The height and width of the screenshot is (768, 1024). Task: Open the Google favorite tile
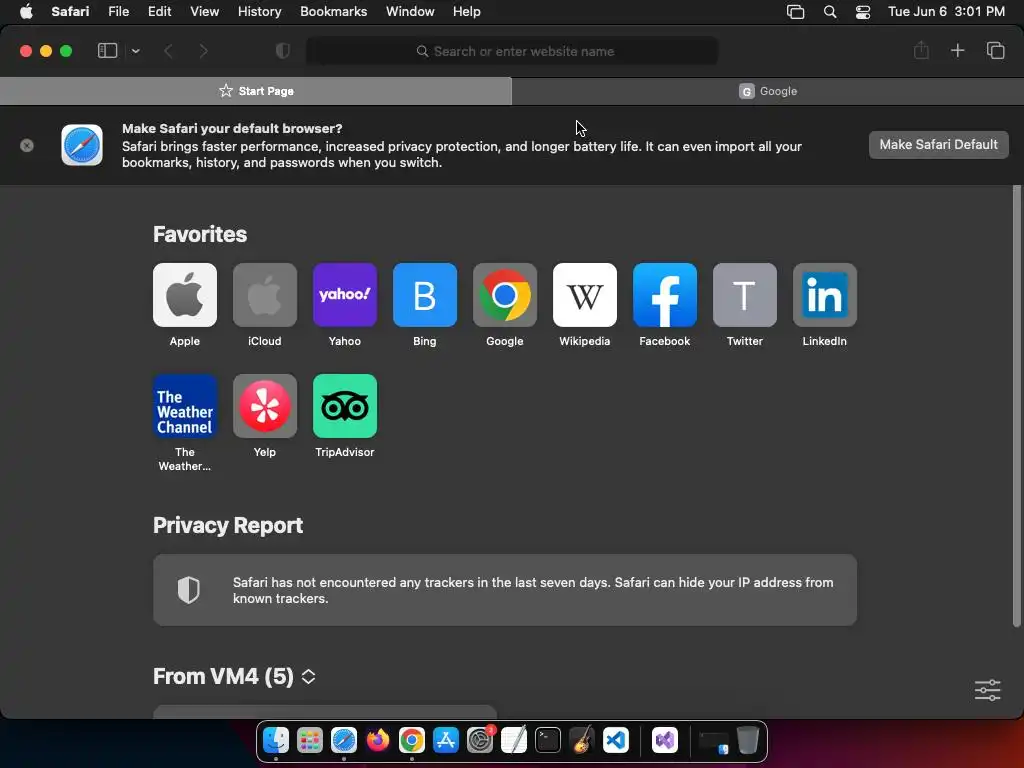505,295
